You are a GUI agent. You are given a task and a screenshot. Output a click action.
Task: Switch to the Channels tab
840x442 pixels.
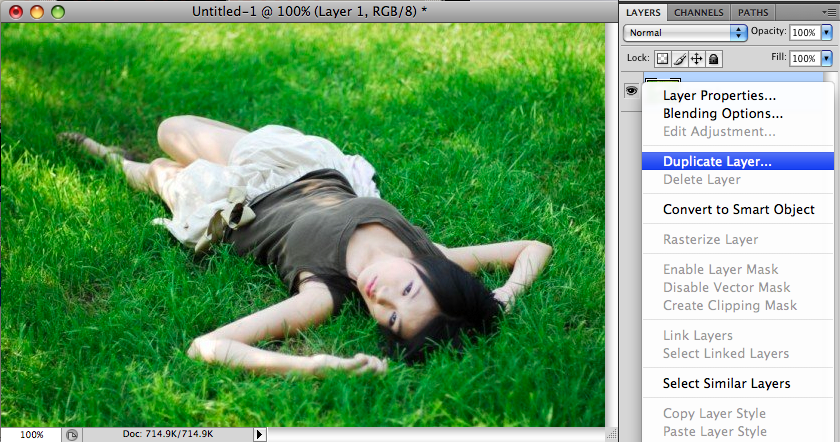click(699, 12)
